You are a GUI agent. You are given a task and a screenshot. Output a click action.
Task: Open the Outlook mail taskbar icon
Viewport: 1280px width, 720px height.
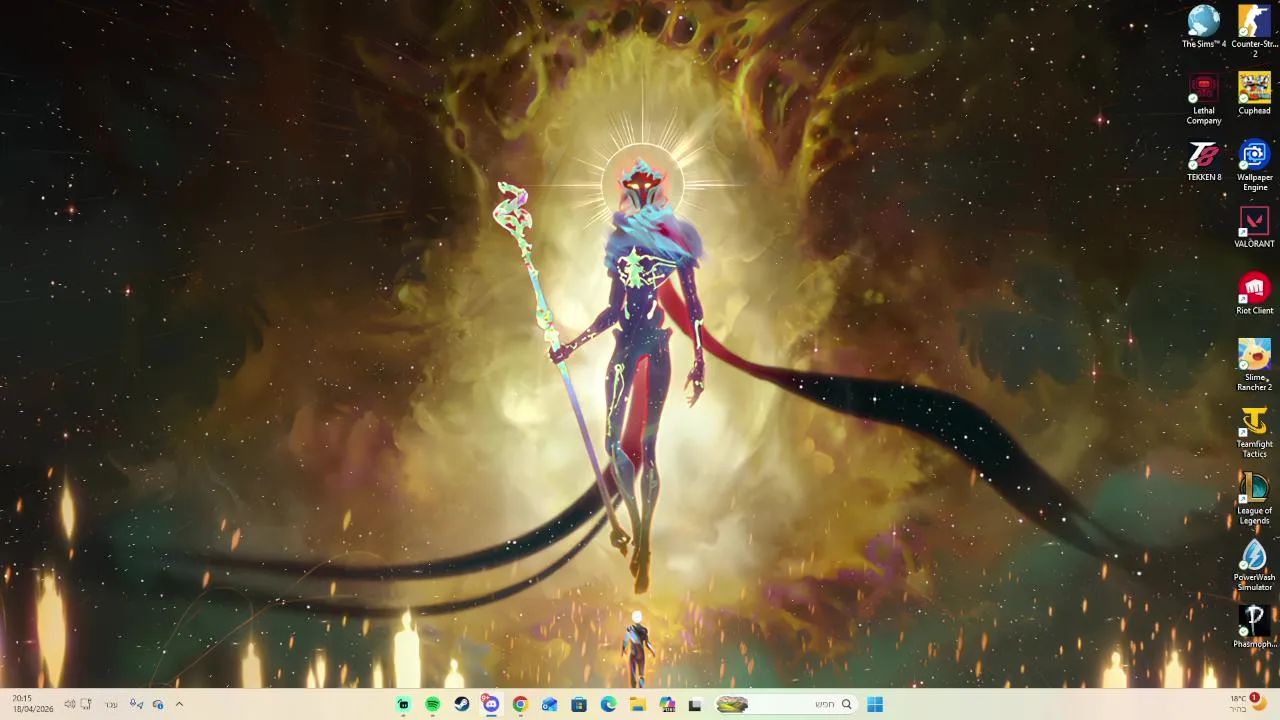pos(549,705)
